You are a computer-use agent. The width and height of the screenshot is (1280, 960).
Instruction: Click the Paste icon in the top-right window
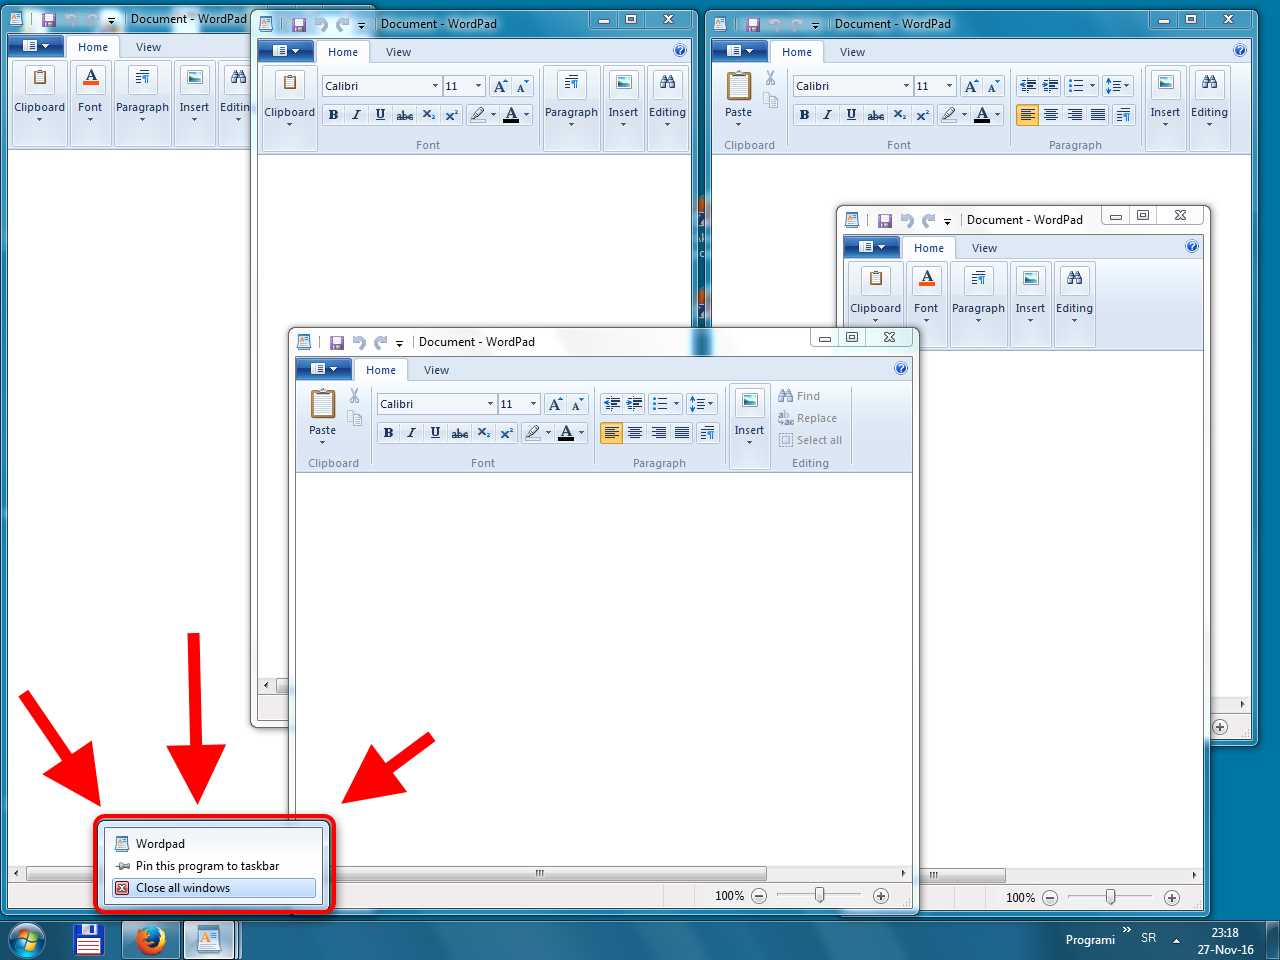(x=738, y=86)
